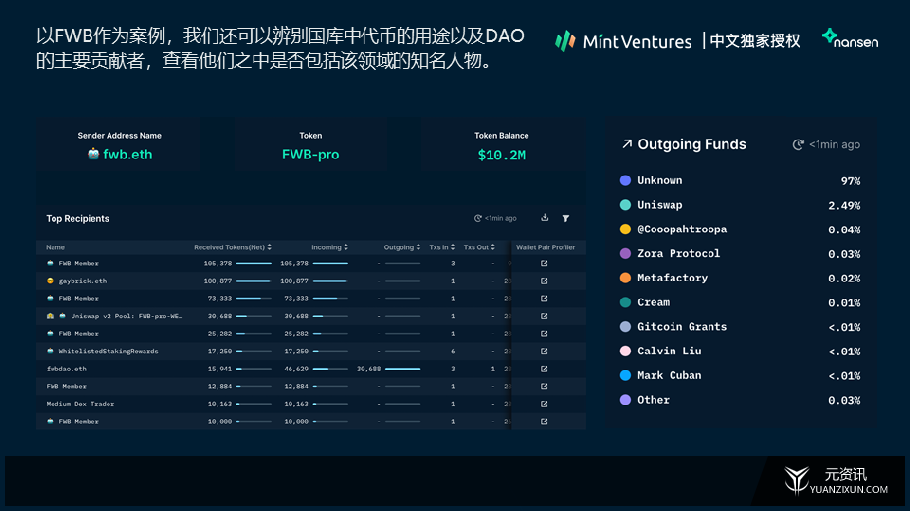Open Wallet Profiler for gayprick.eth row

pyautogui.click(x=544, y=281)
